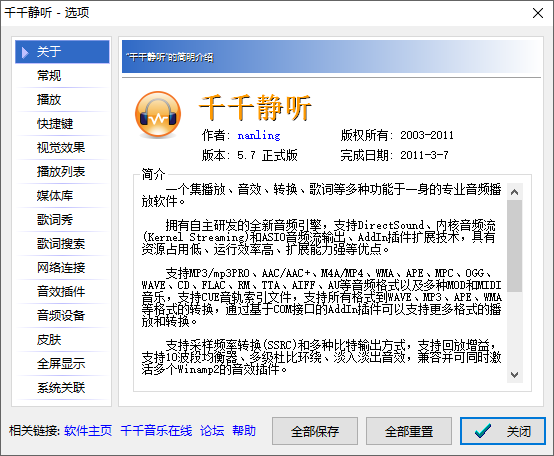Open the author link nanling
This screenshot has width=554, height=456.
coord(259,135)
